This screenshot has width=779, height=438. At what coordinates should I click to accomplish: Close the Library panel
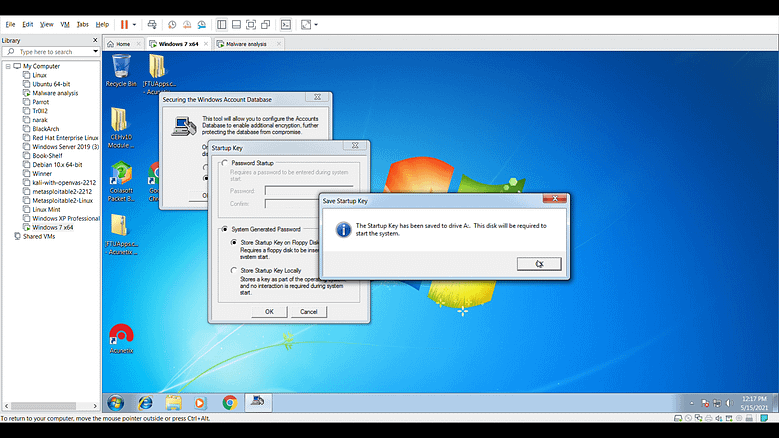click(95, 40)
